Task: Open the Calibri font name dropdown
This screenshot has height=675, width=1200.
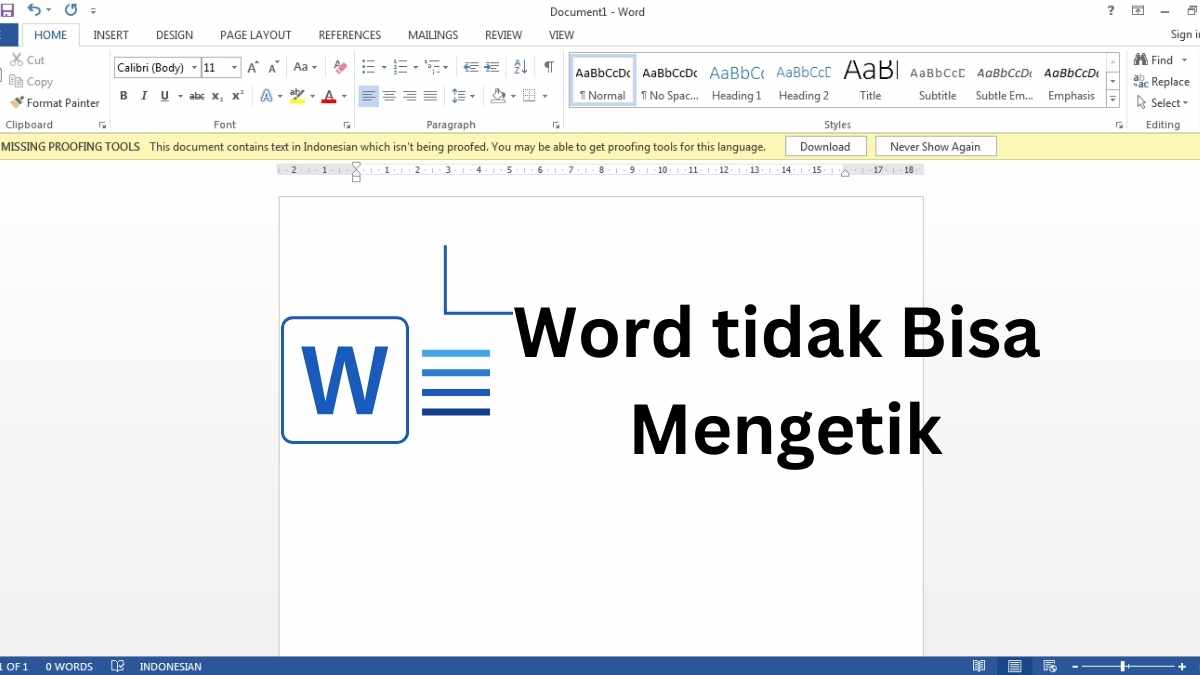Action: (x=195, y=67)
